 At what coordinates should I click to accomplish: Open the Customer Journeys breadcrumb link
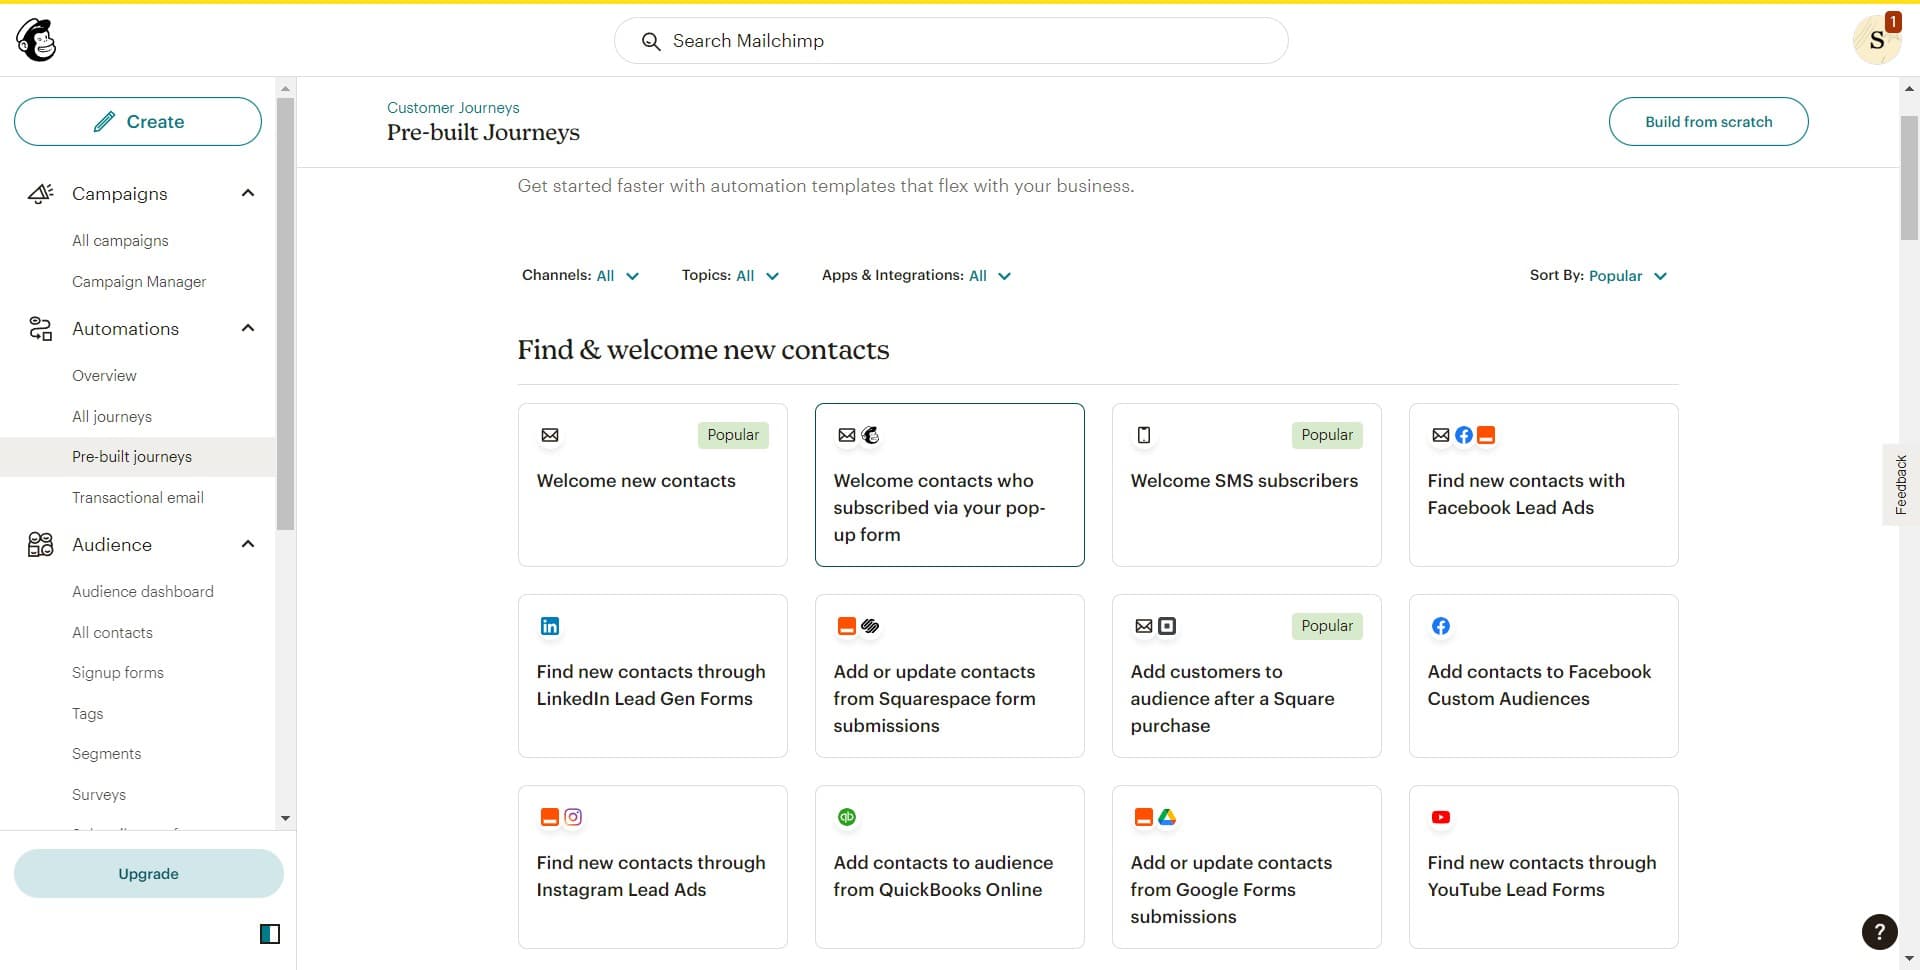(453, 107)
